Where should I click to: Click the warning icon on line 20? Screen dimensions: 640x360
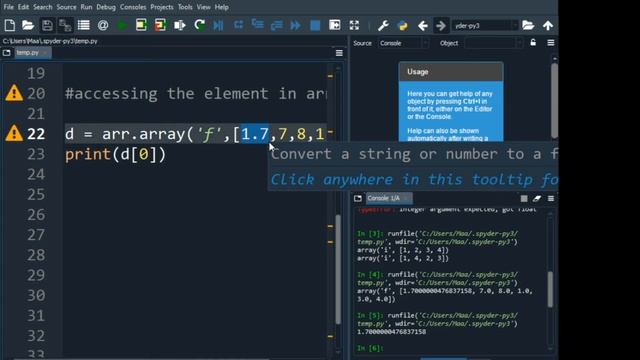pyautogui.click(x=14, y=93)
